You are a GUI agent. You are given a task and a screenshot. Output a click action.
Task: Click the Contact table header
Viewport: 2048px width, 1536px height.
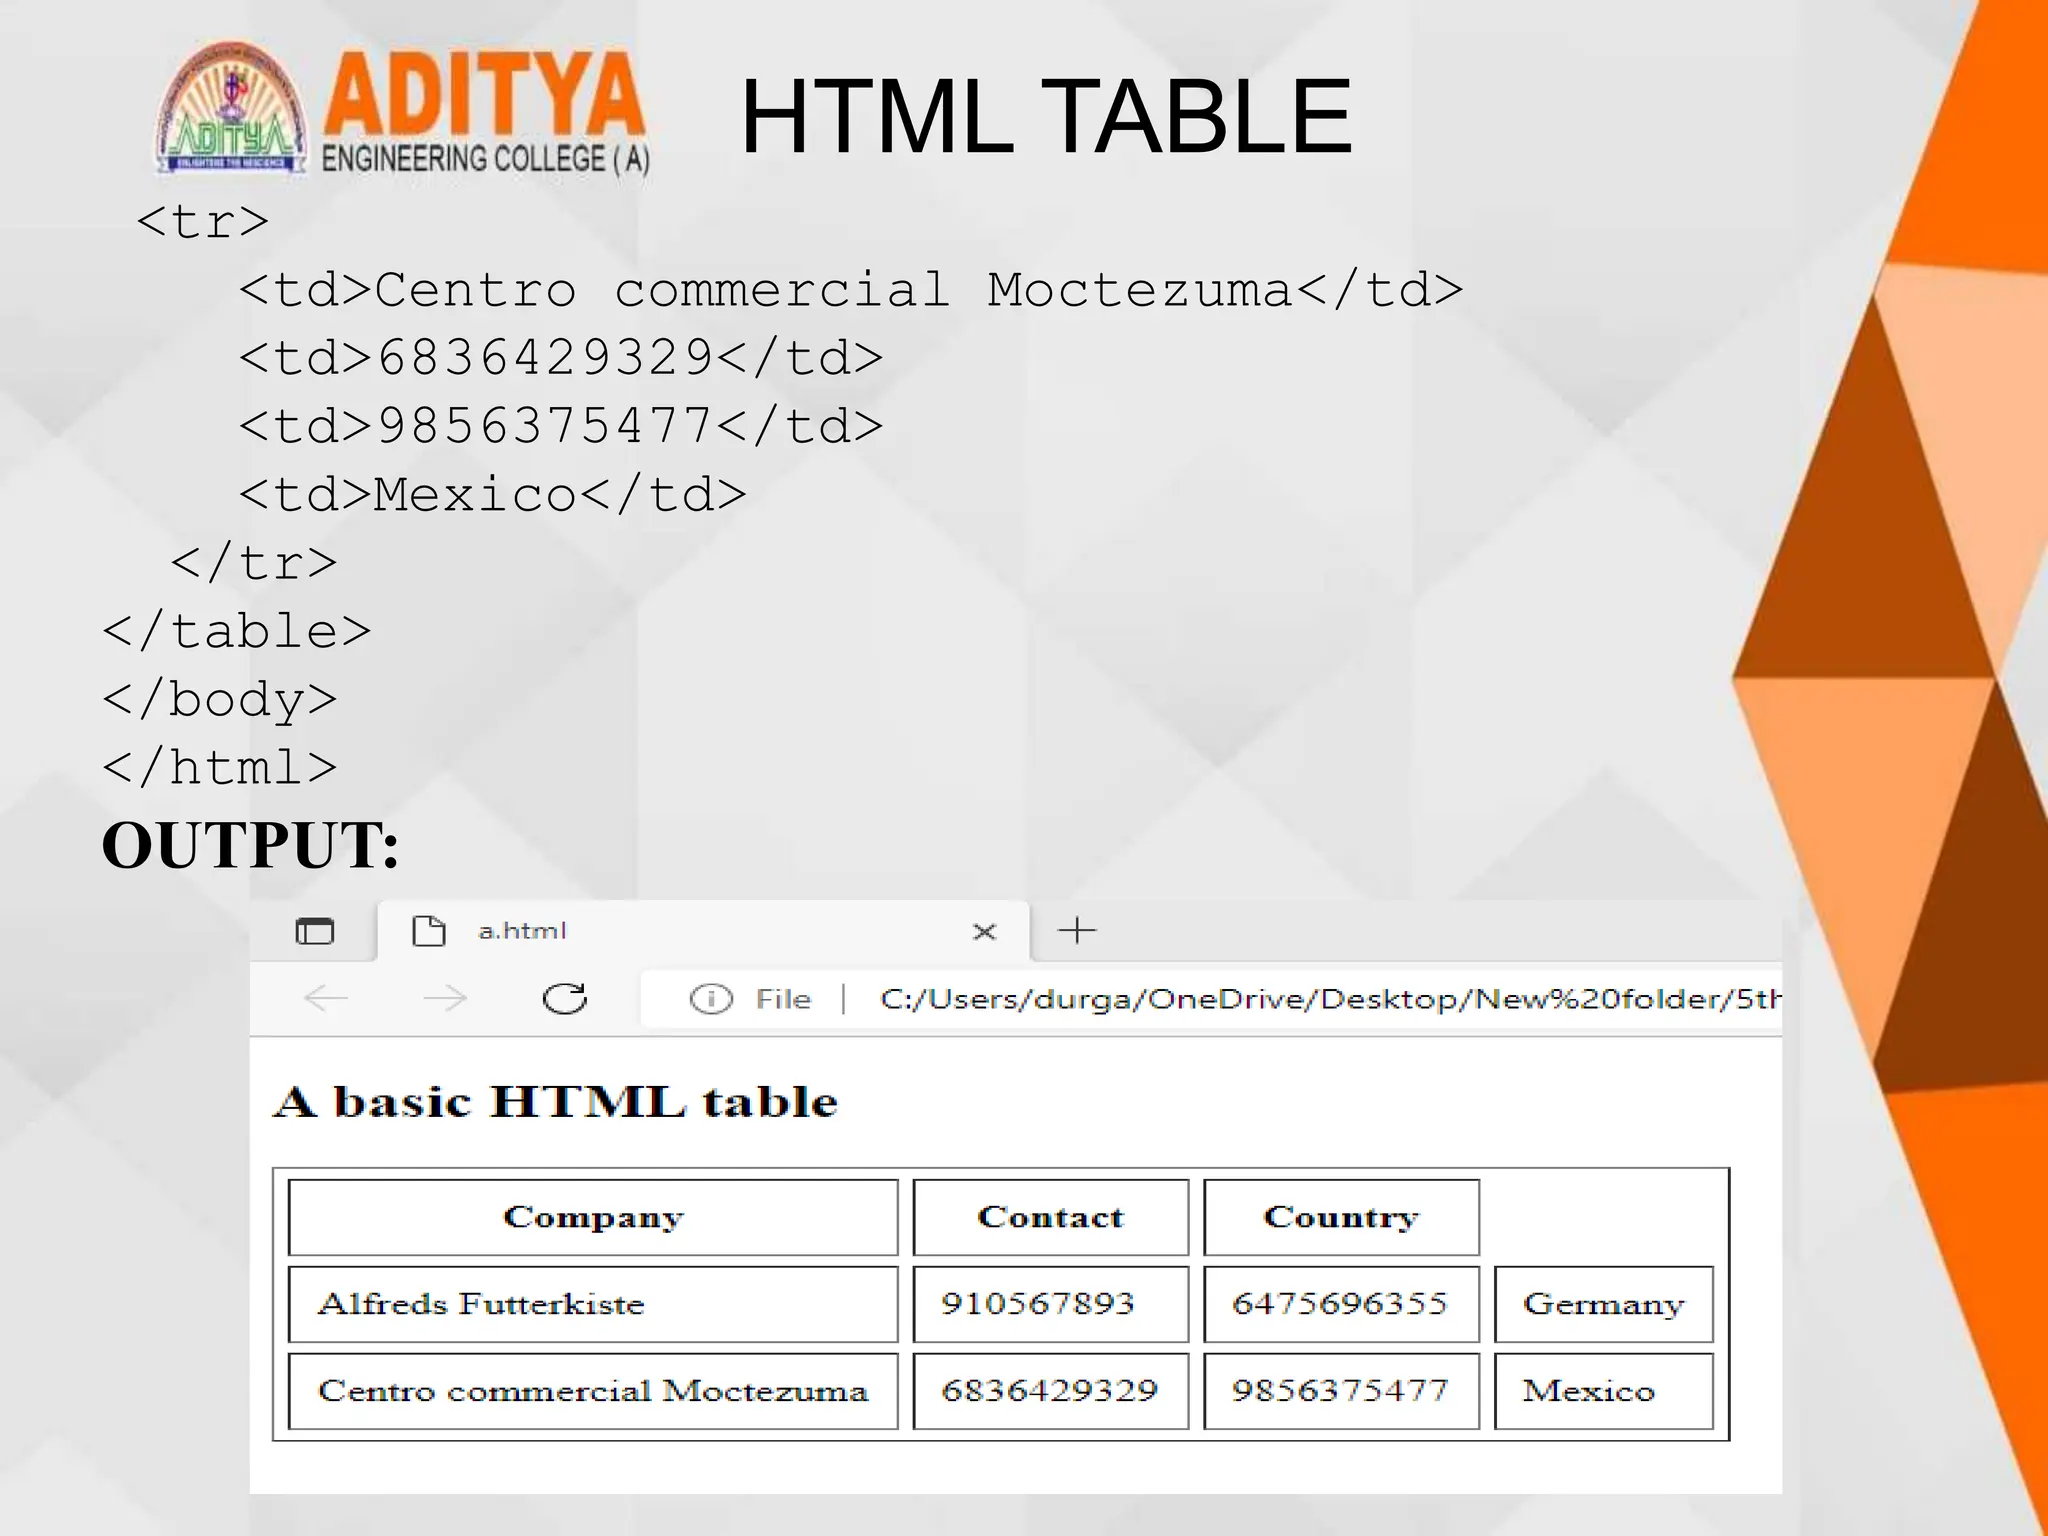pos(1050,1217)
